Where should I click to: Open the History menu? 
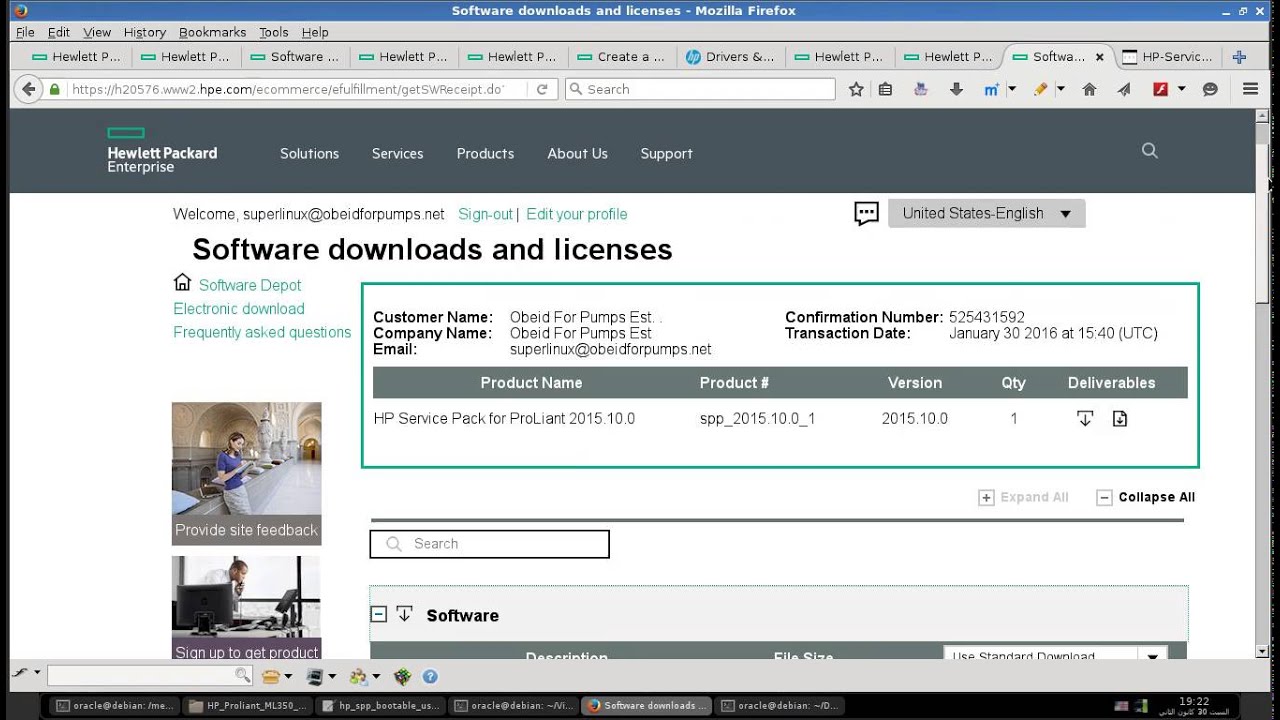tap(145, 32)
